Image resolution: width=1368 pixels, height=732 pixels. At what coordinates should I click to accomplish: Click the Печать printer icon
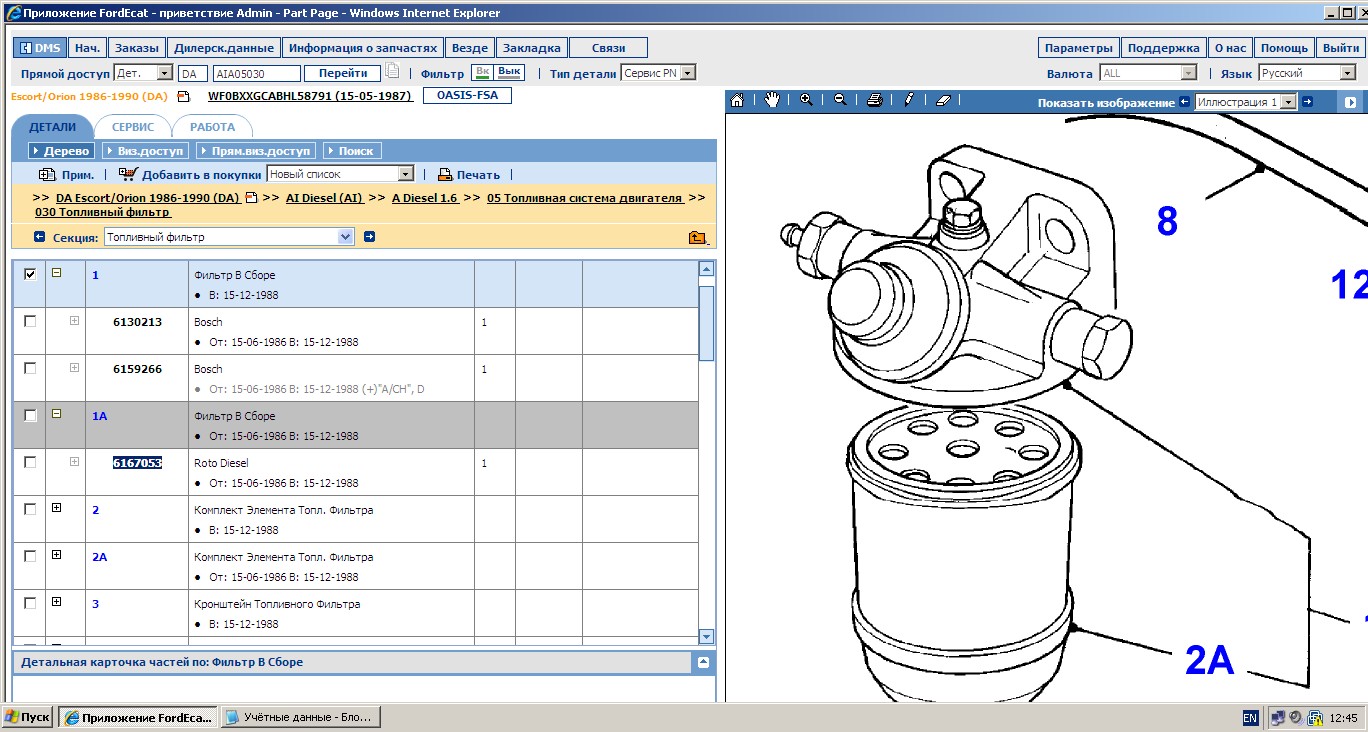(x=445, y=174)
